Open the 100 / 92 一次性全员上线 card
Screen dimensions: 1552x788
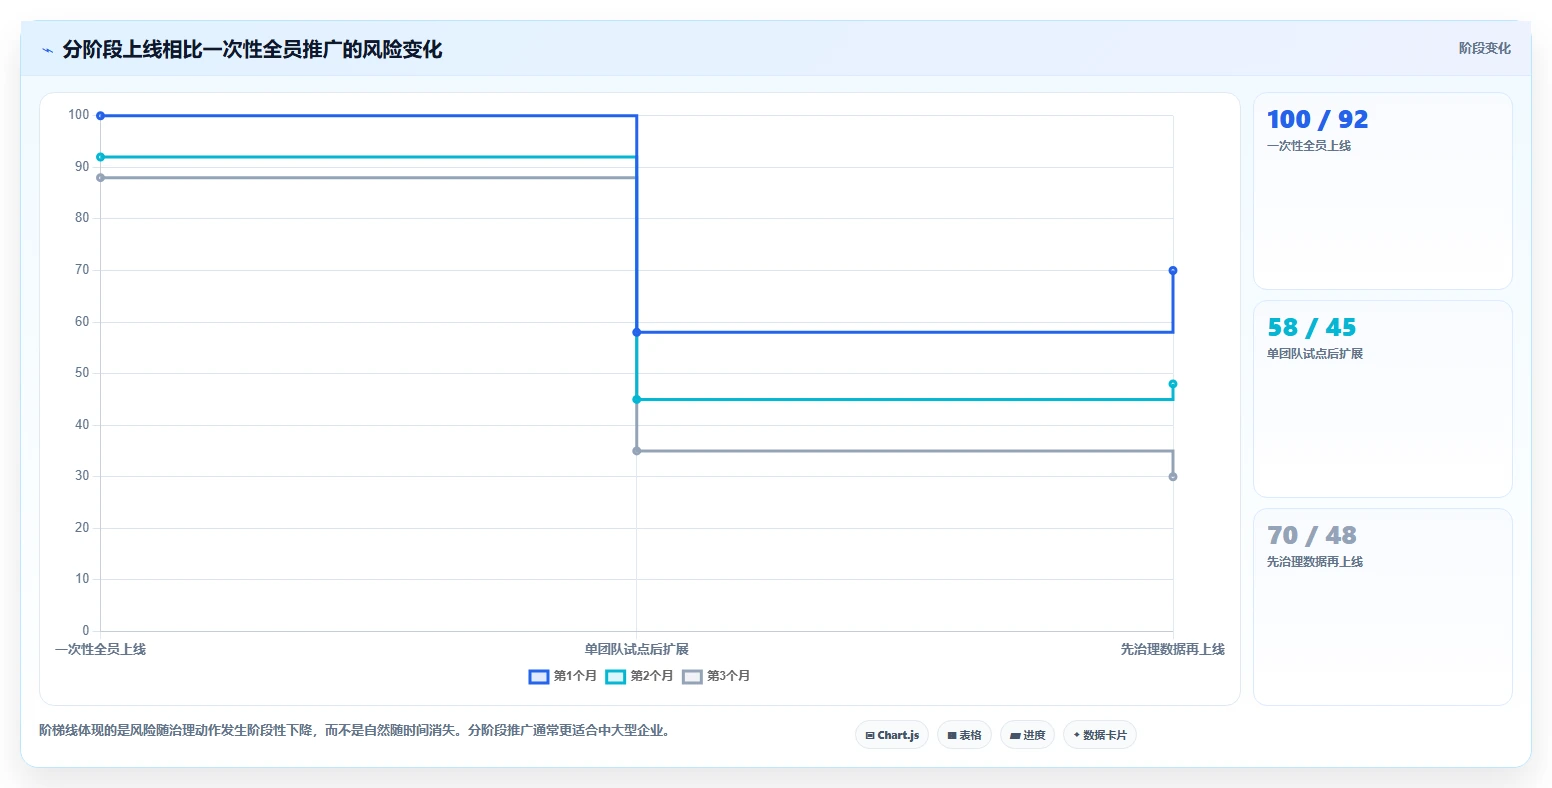point(1383,191)
